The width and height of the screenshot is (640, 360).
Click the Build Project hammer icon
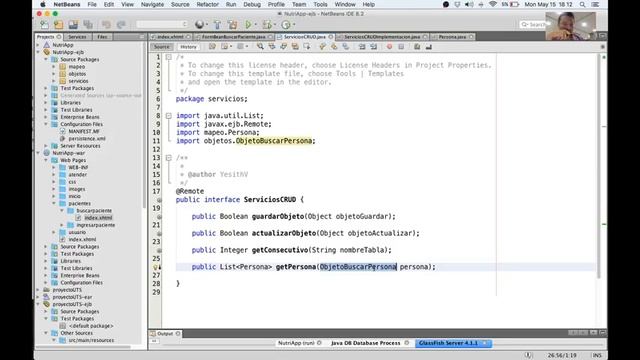pyautogui.click(x=217, y=25)
